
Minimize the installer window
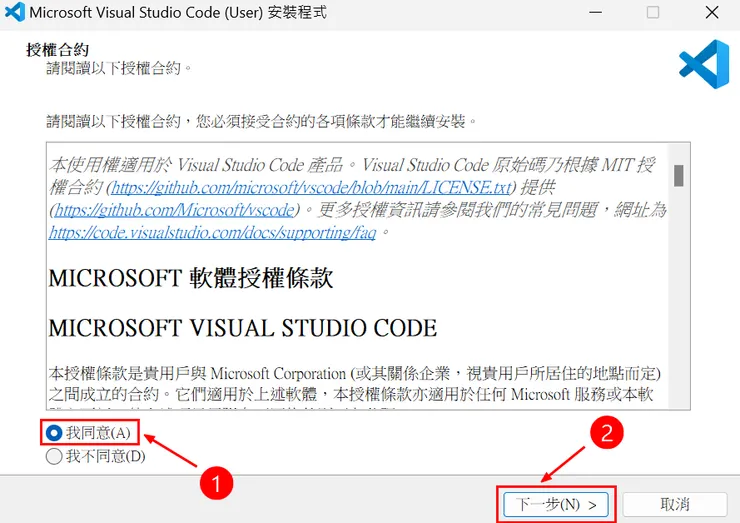point(596,12)
